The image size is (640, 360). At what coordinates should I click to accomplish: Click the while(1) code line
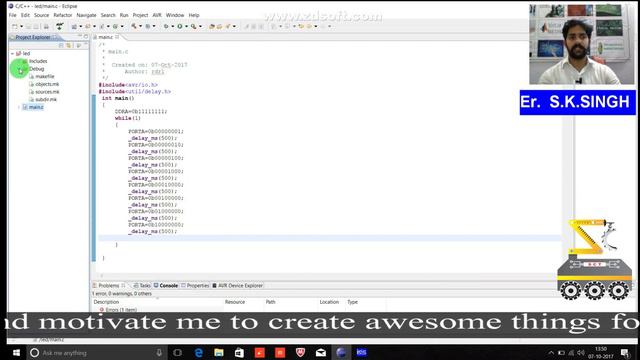[x=128, y=118]
